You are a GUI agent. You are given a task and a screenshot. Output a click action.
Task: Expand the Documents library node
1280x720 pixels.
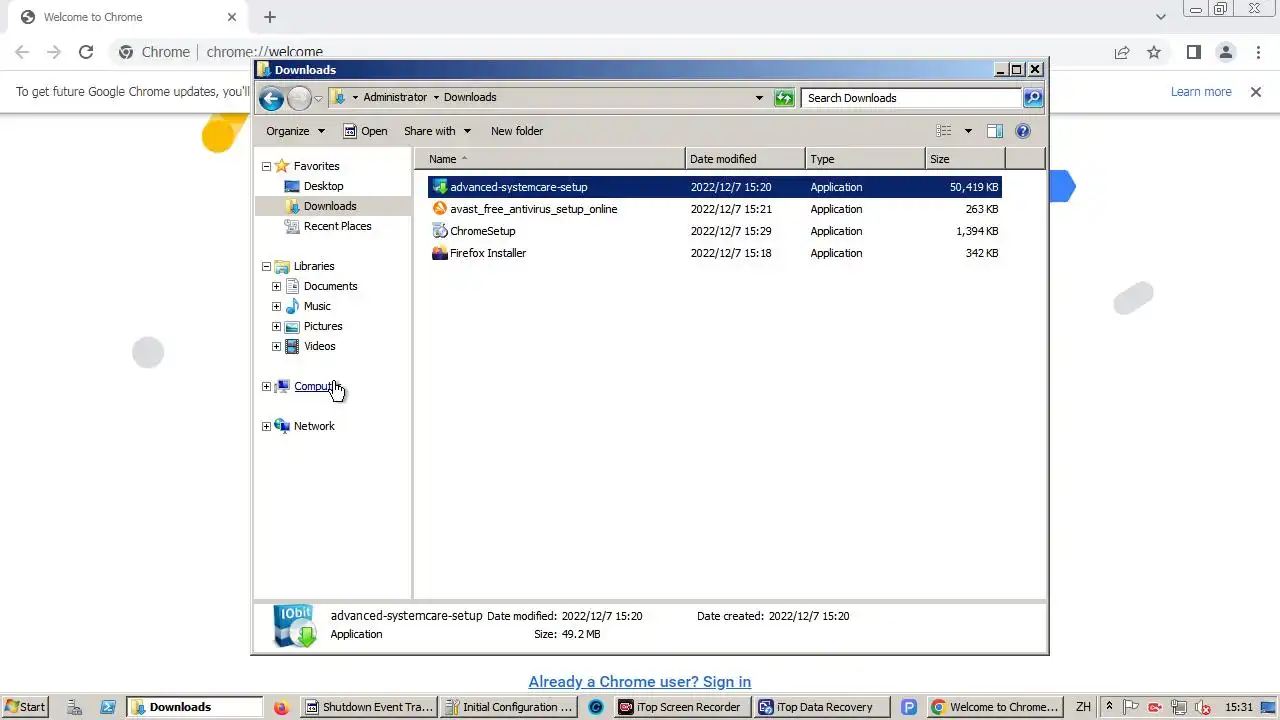[x=277, y=286]
